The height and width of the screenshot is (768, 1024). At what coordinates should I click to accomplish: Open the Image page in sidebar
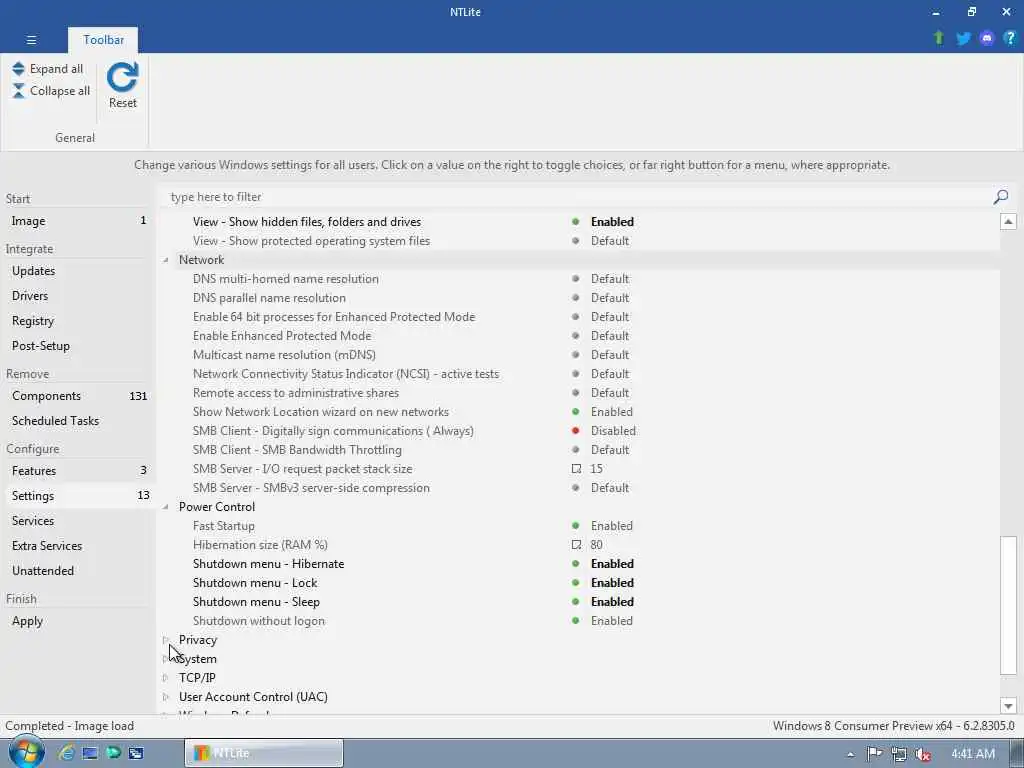point(77,221)
